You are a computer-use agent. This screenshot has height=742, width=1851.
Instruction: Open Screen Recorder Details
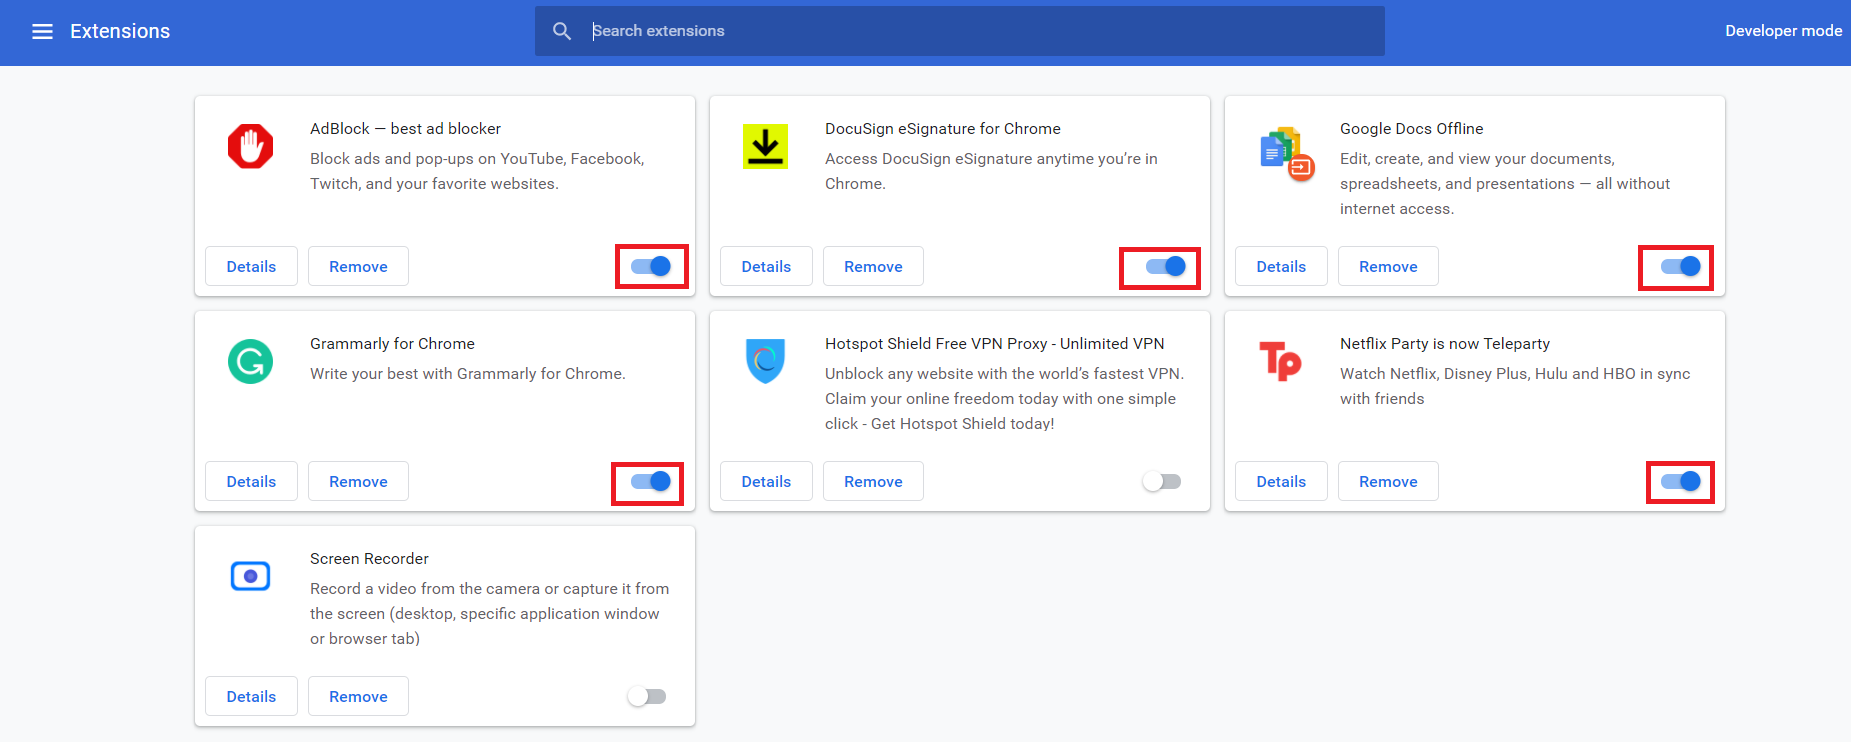coord(251,696)
